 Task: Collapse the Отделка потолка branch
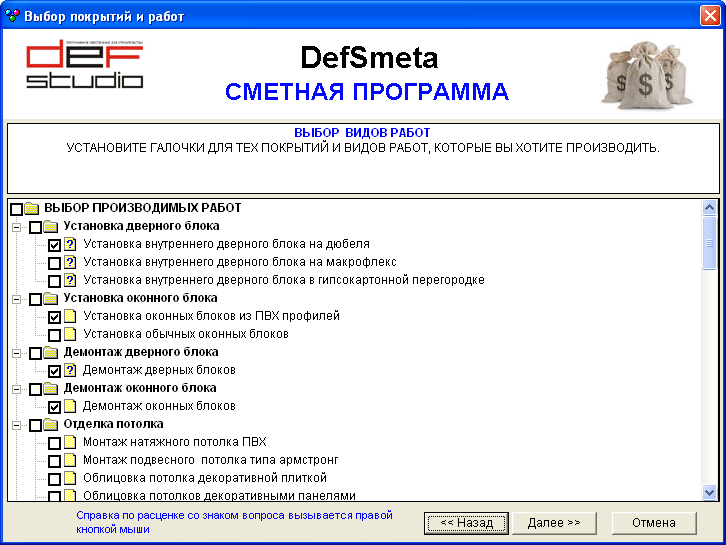tap(16, 425)
